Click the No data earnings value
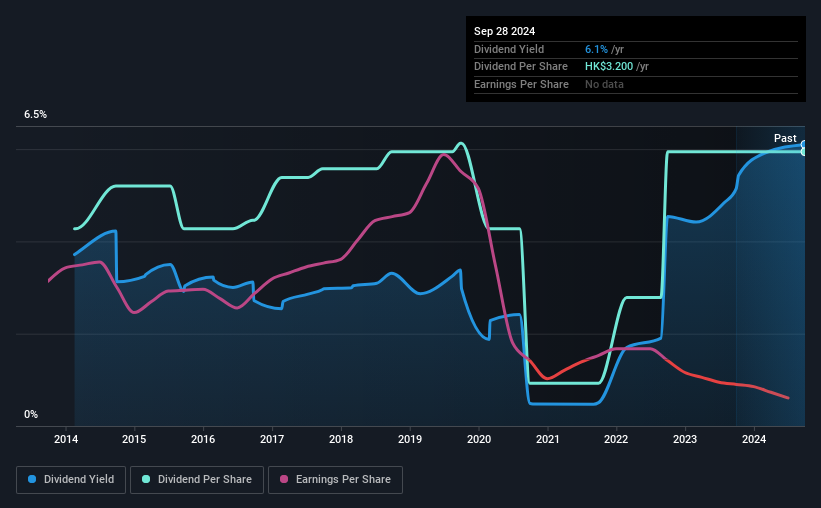The width and height of the screenshot is (821, 508). tap(604, 84)
